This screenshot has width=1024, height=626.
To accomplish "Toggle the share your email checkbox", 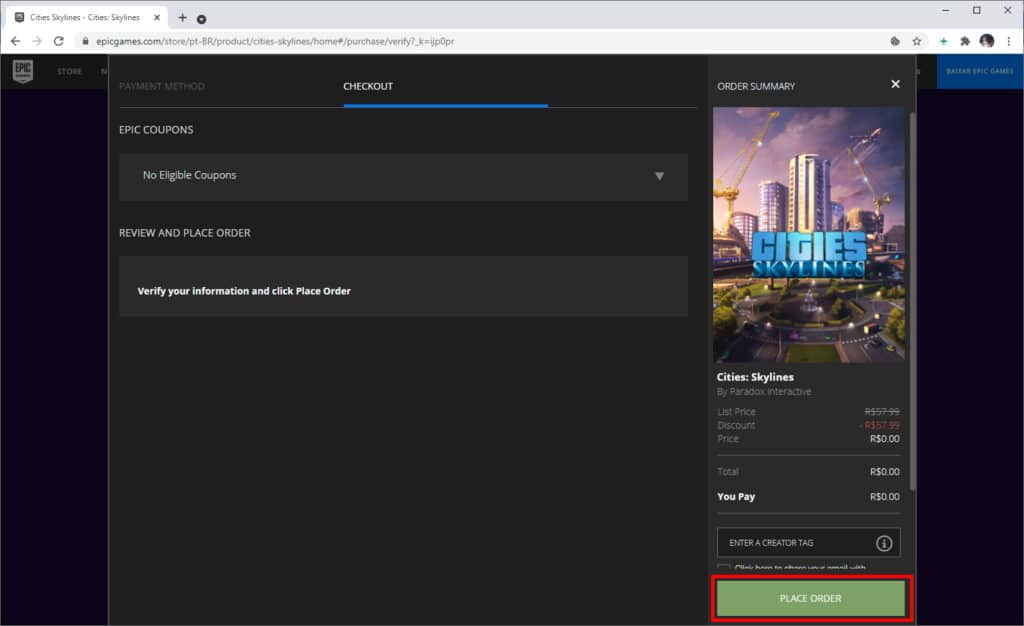I will pos(724,567).
